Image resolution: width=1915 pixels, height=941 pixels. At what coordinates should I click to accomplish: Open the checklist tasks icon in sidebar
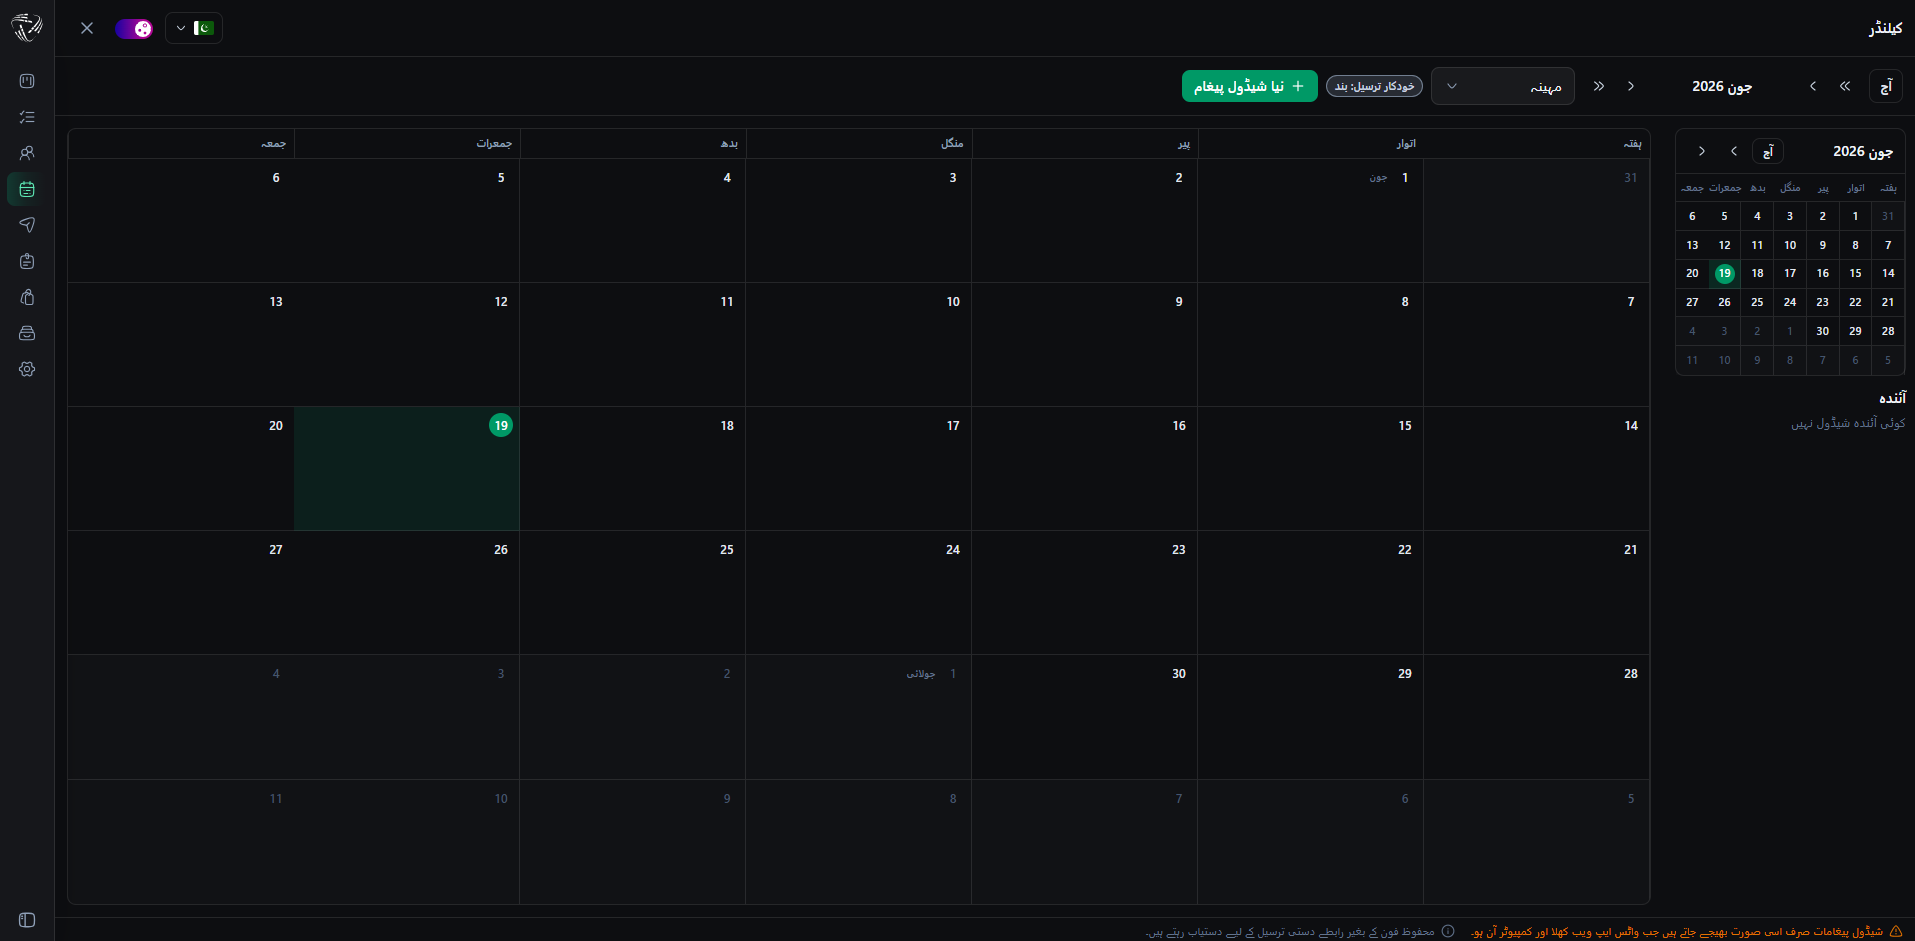(27, 117)
